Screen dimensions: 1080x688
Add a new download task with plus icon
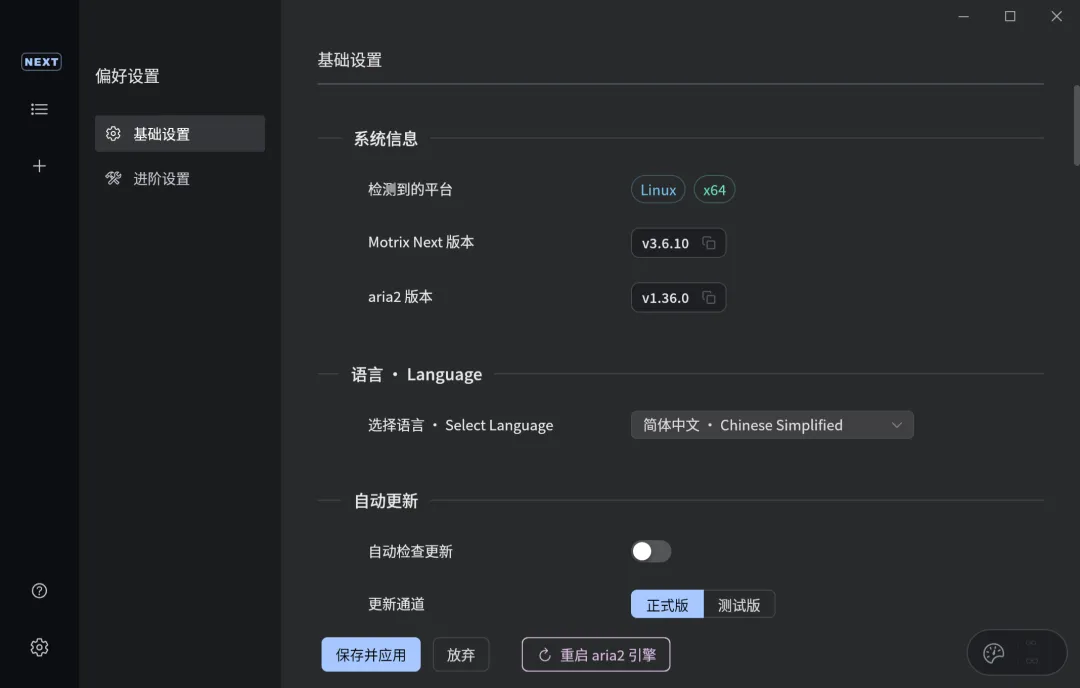tap(39, 166)
